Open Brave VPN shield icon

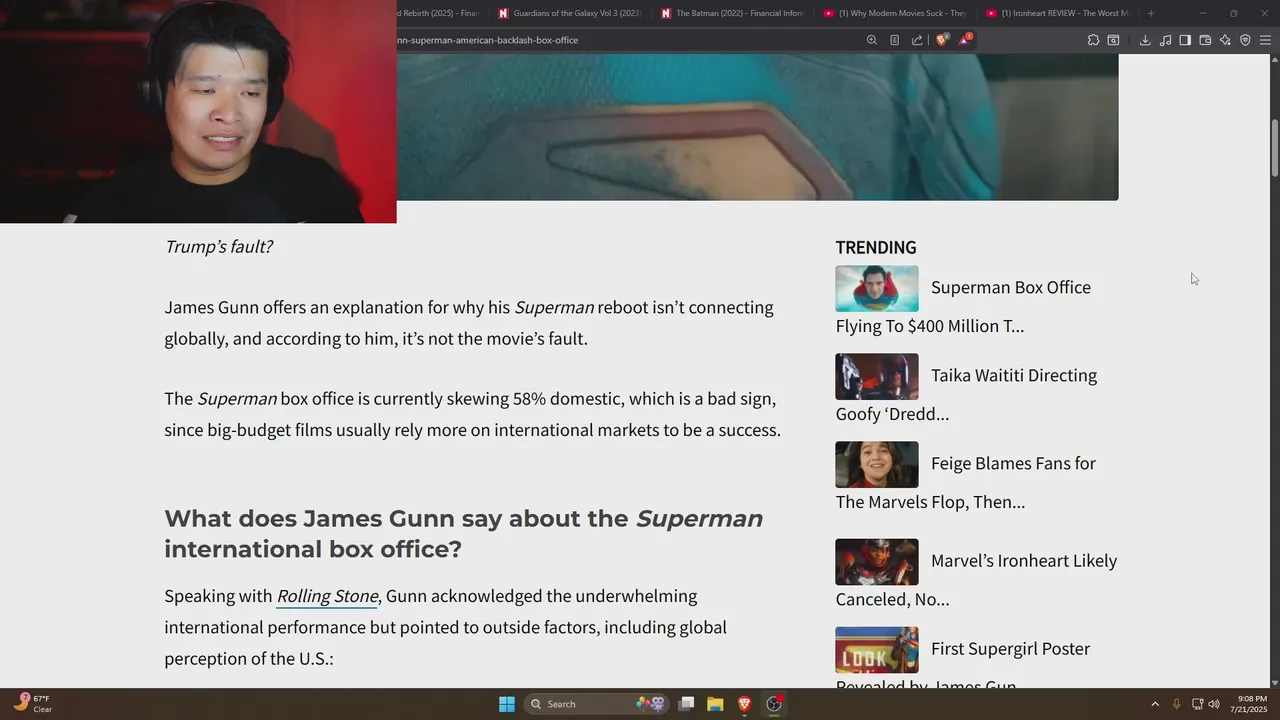coord(1245,40)
